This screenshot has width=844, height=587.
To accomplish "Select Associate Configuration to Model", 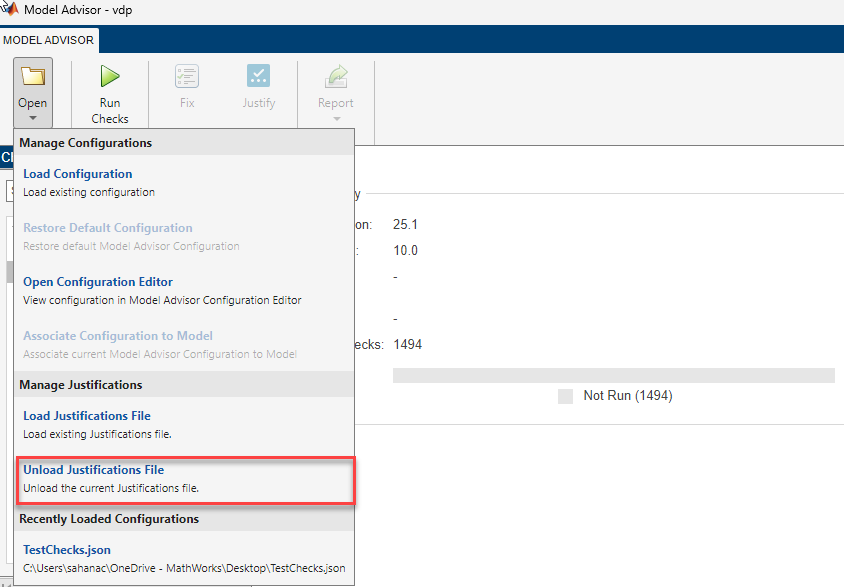I will click(x=118, y=336).
